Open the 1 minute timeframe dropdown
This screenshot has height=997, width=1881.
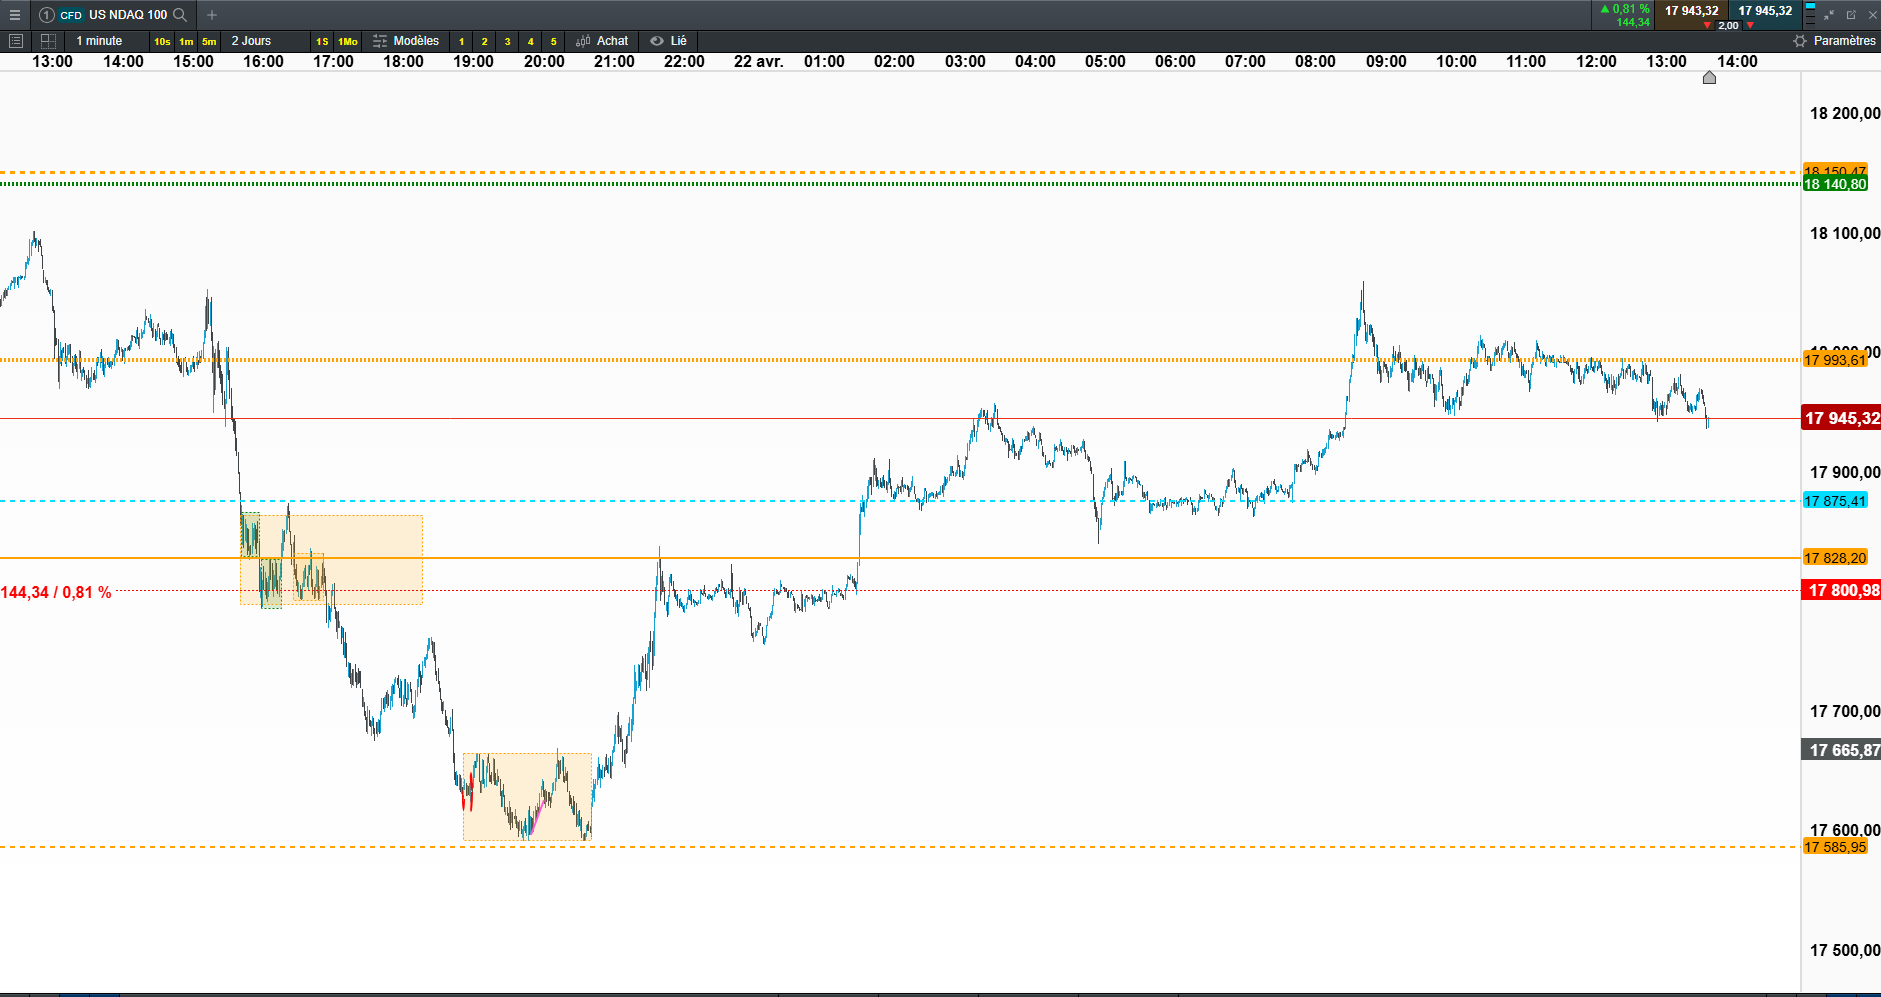(99, 41)
